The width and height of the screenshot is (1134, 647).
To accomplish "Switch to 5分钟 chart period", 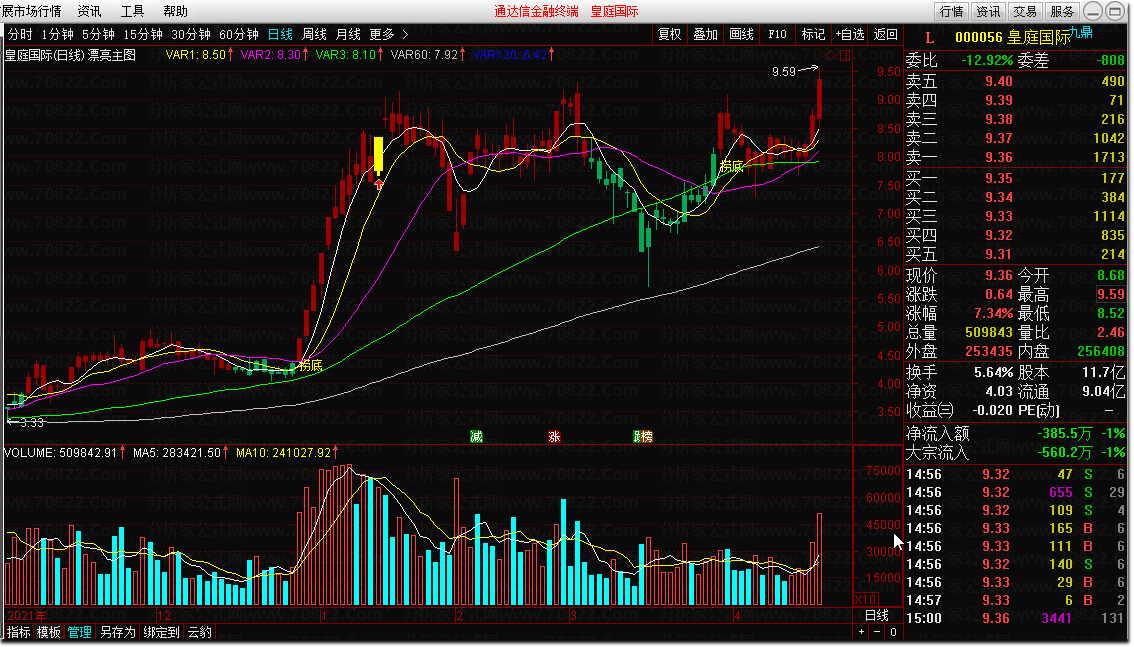I will [x=98, y=35].
